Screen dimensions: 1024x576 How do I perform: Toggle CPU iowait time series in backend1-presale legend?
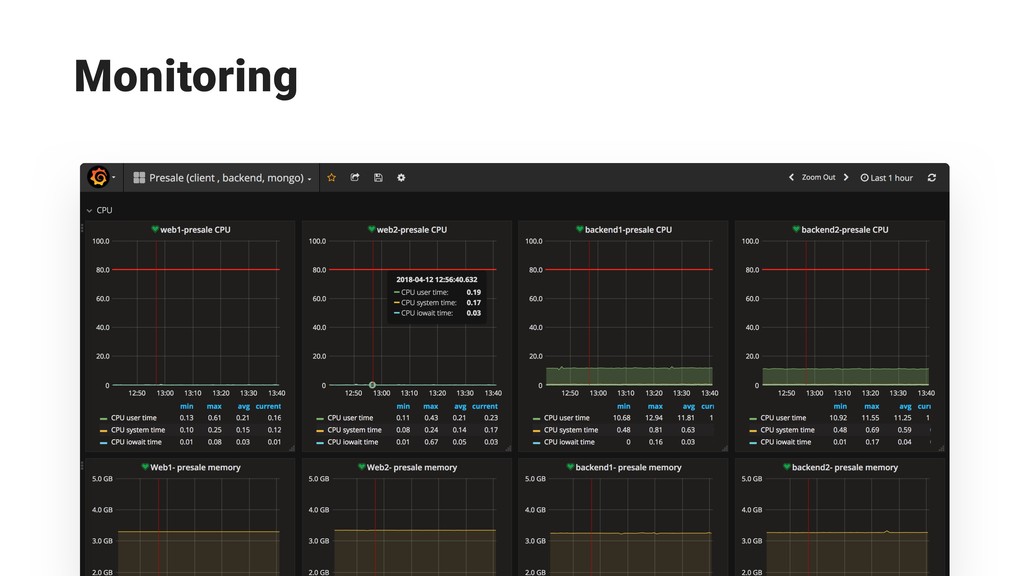[570, 442]
